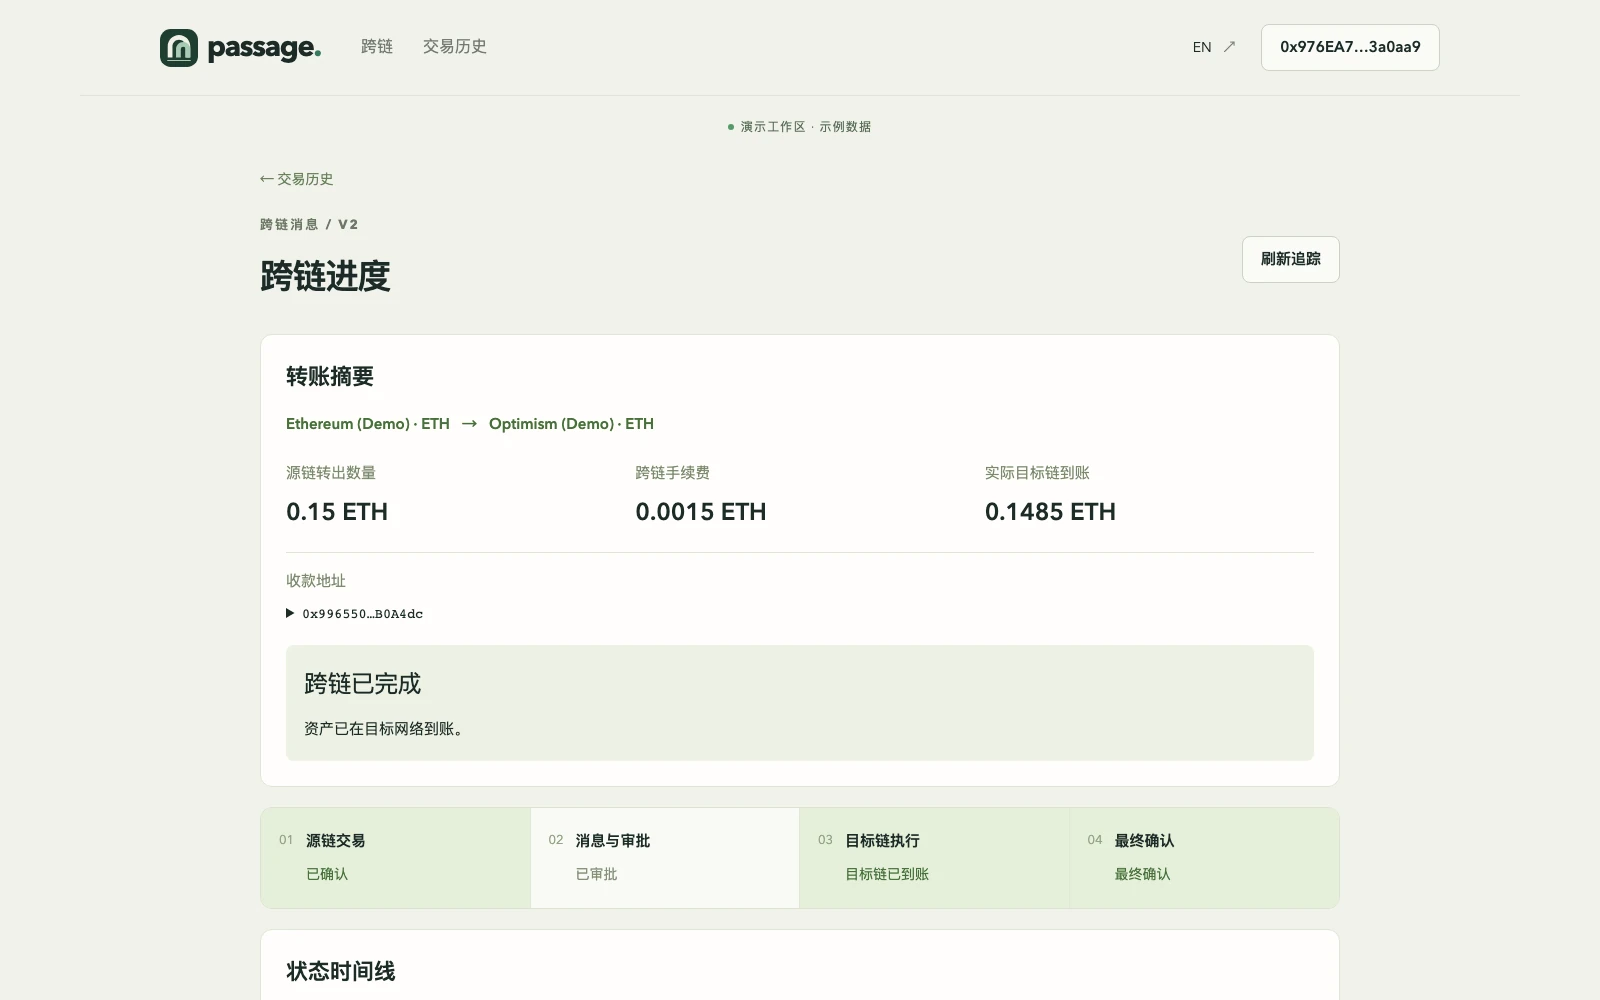Click Optimism (Demo) · ETH destination text
The height and width of the screenshot is (1000, 1600).
(571, 424)
